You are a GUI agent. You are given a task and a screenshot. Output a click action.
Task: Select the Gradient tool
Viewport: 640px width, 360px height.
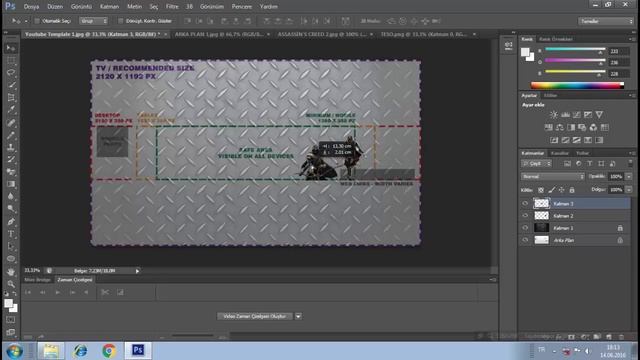(11, 184)
